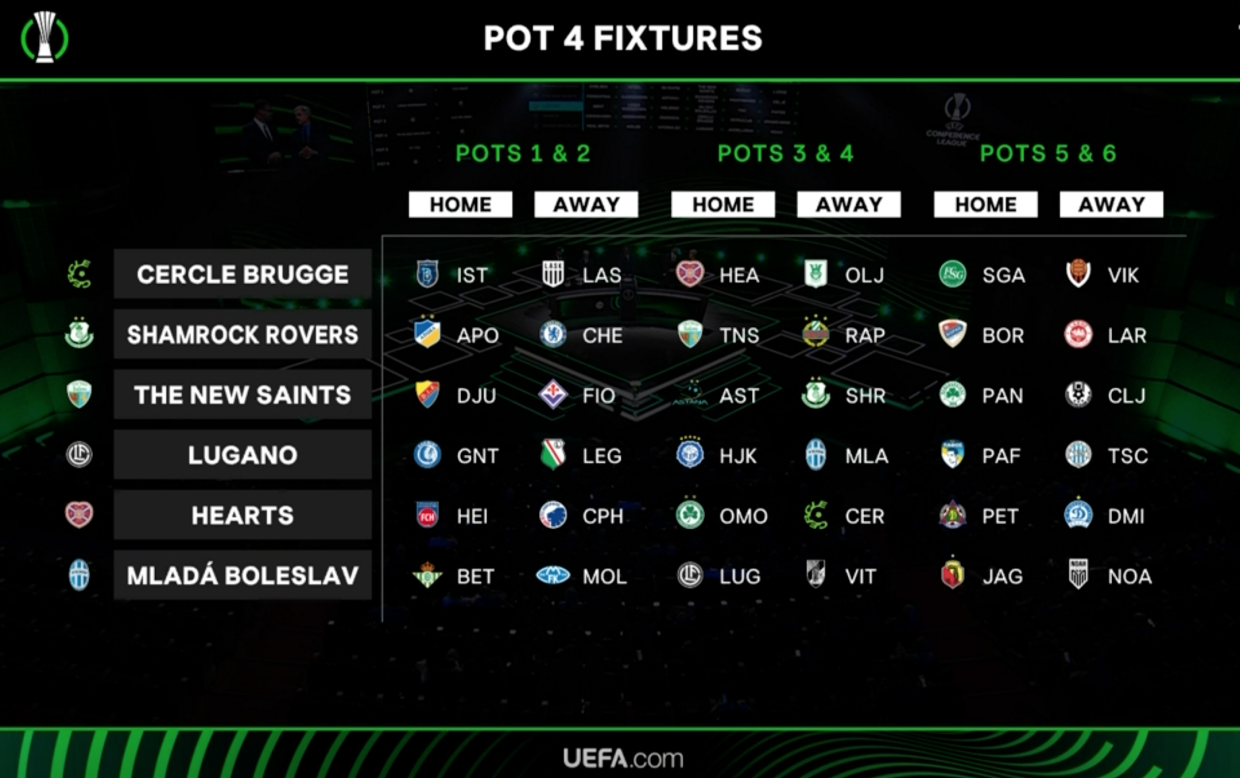Click the Jagiellonia JAG crest

click(x=952, y=575)
